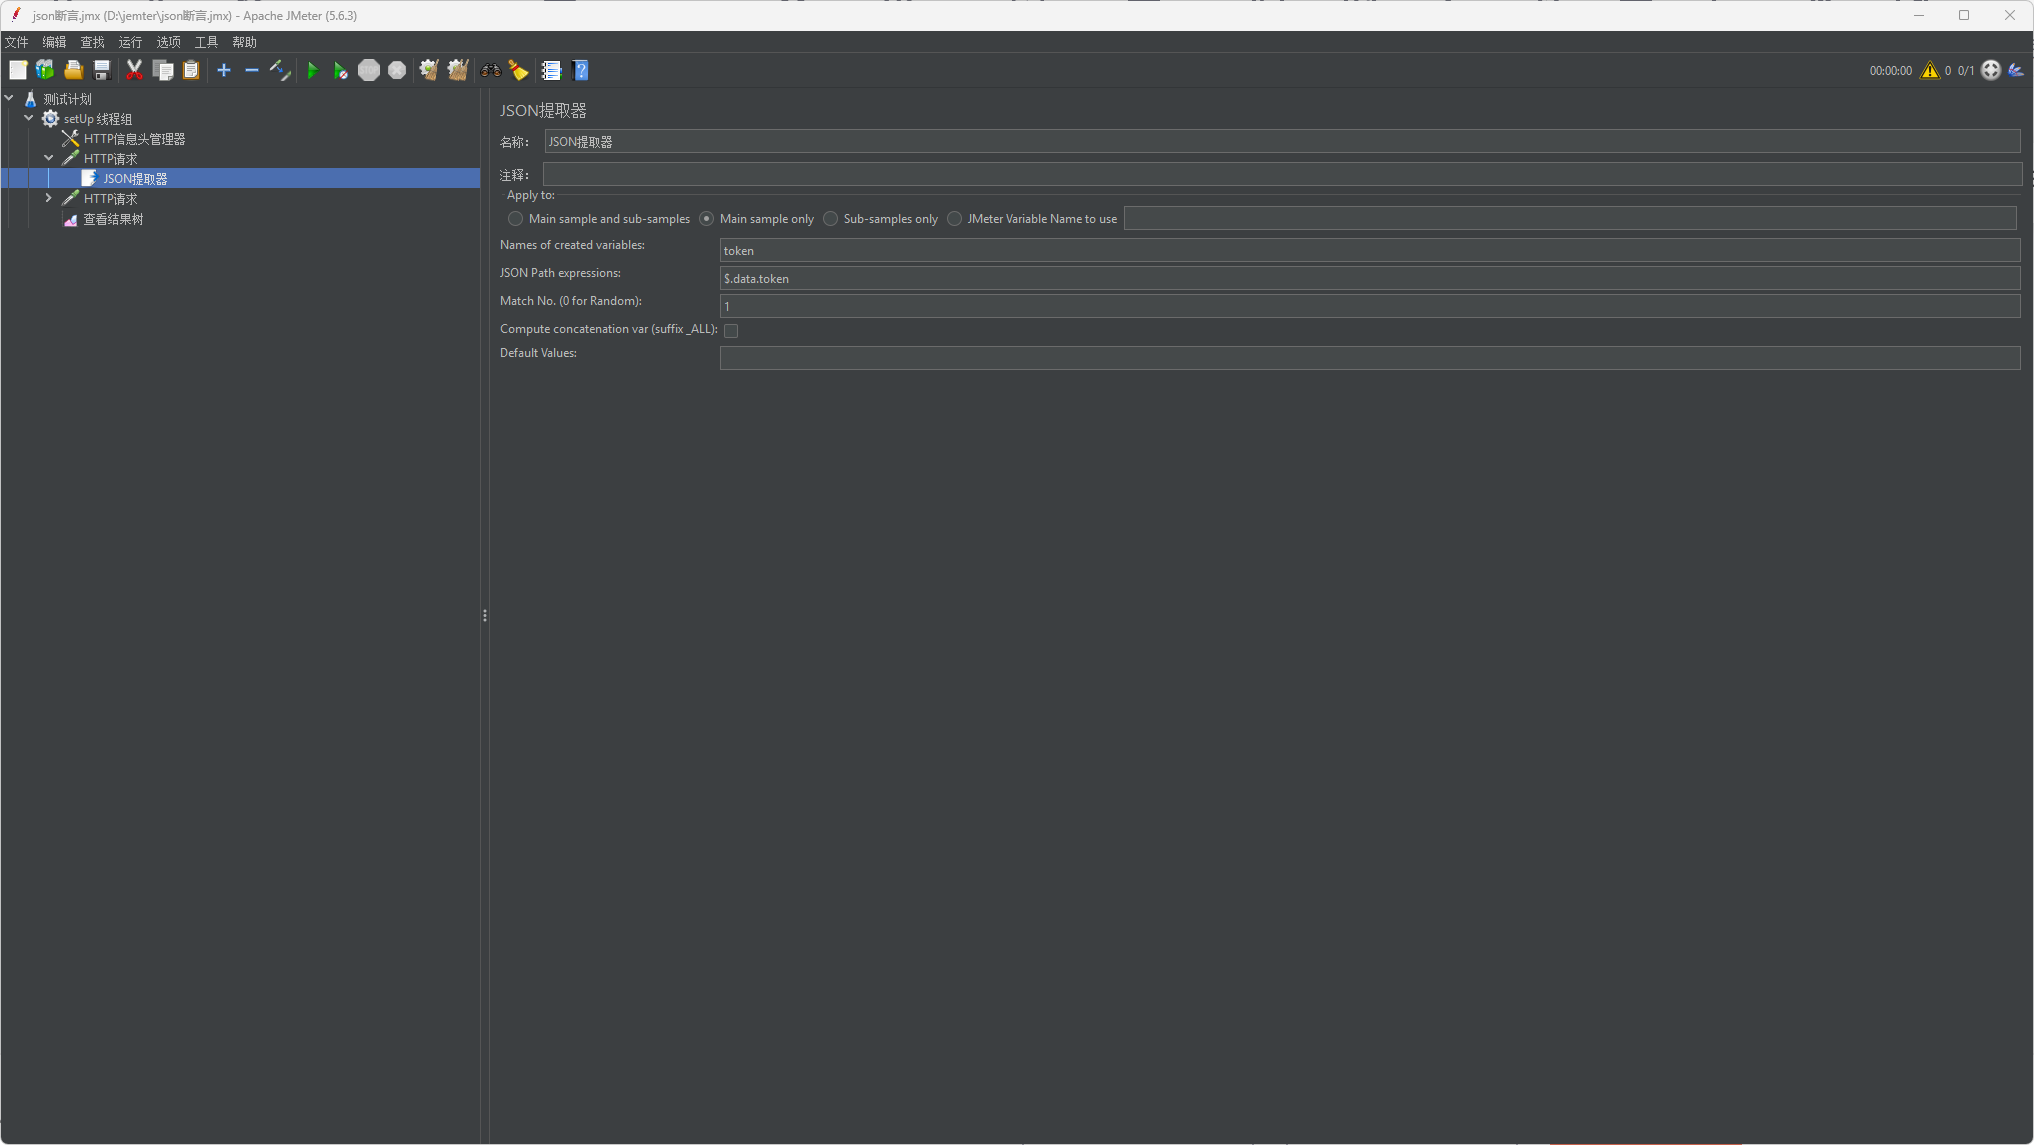Save the test plan with the save icon
The width and height of the screenshot is (2034, 1145).
click(x=101, y=70)
